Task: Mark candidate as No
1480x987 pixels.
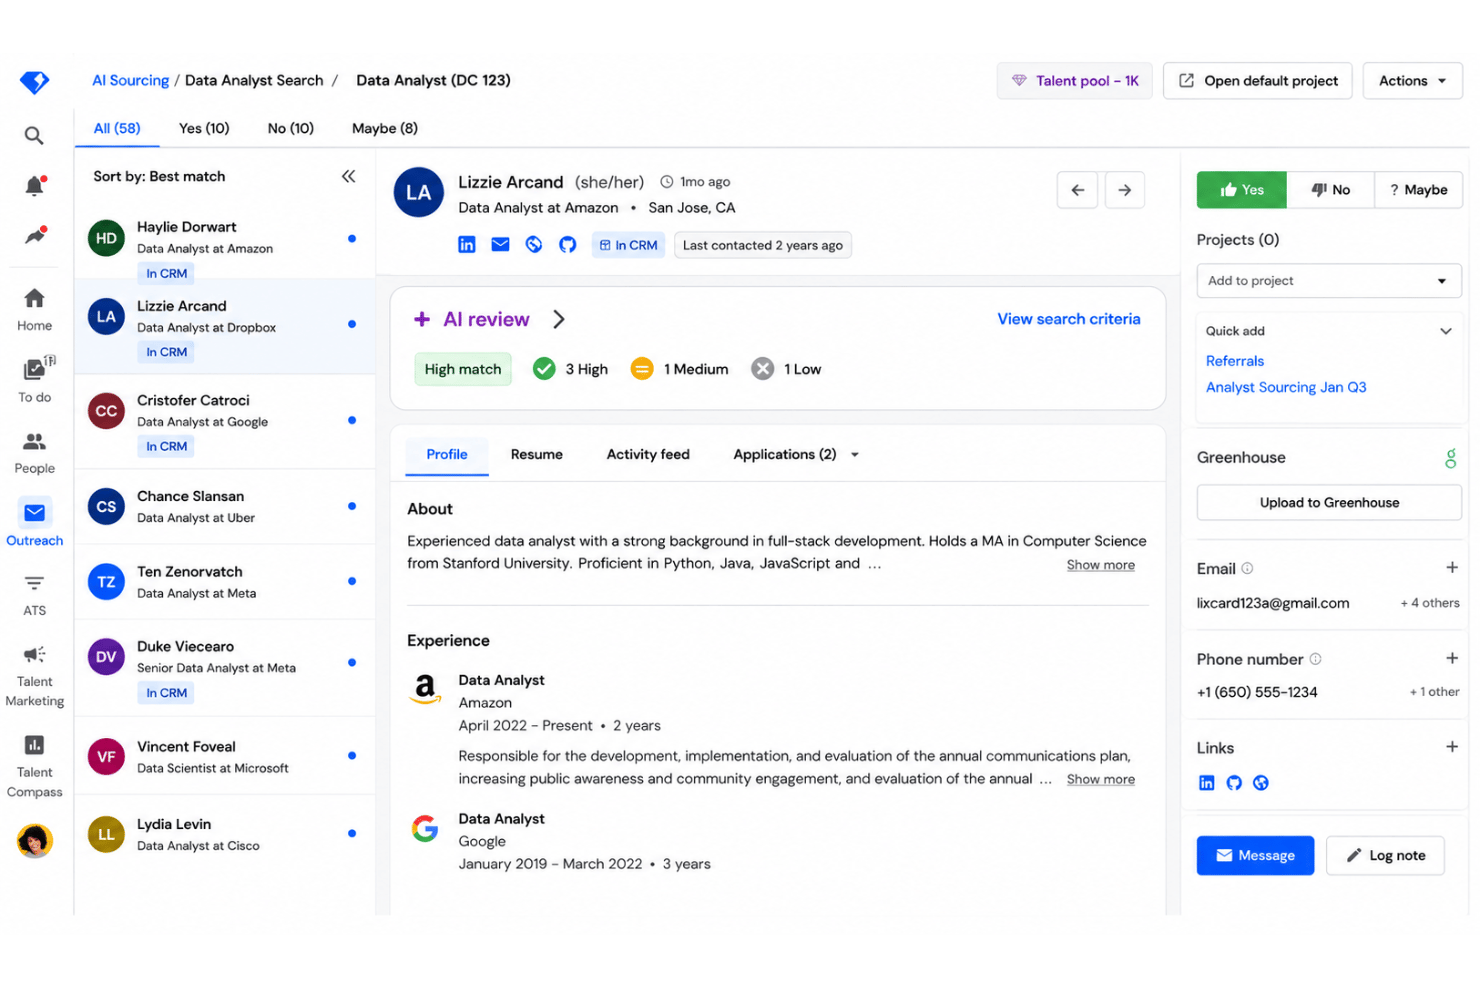Action: 1331,190
